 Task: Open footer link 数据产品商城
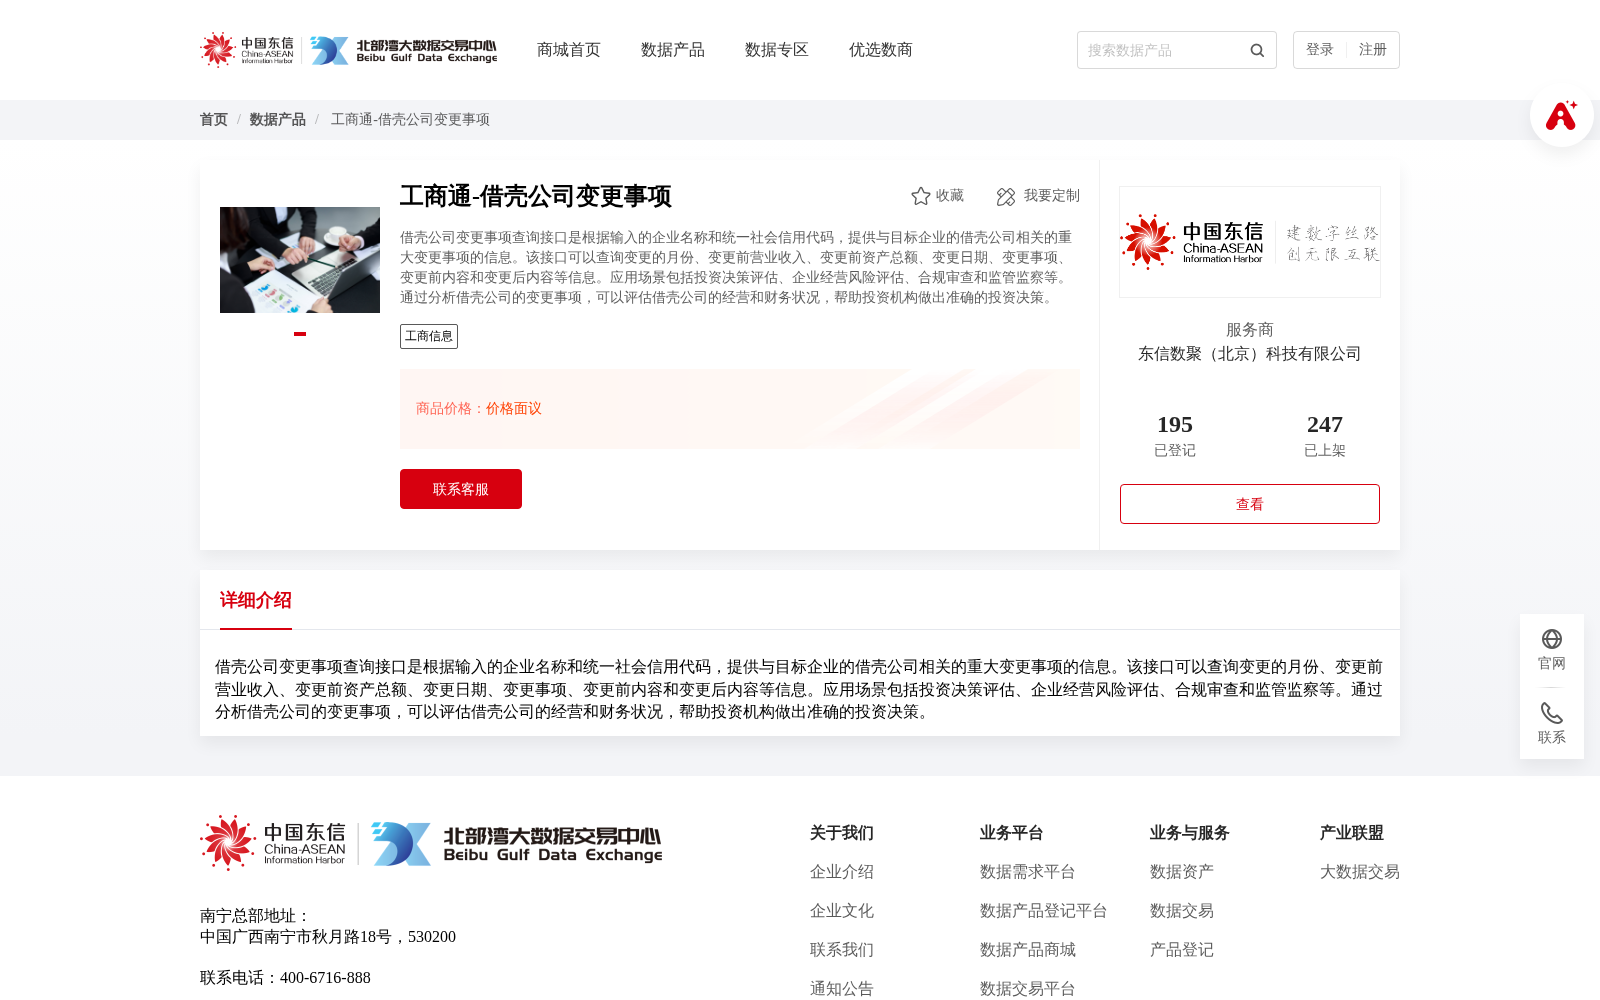tap(1028, 950)
